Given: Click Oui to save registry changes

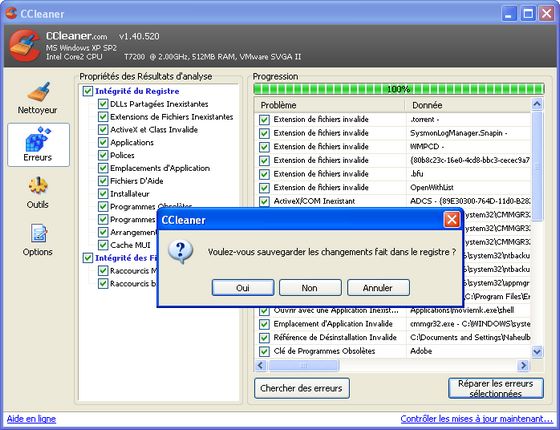Looking at the screenshot, I should coord(243,288).
